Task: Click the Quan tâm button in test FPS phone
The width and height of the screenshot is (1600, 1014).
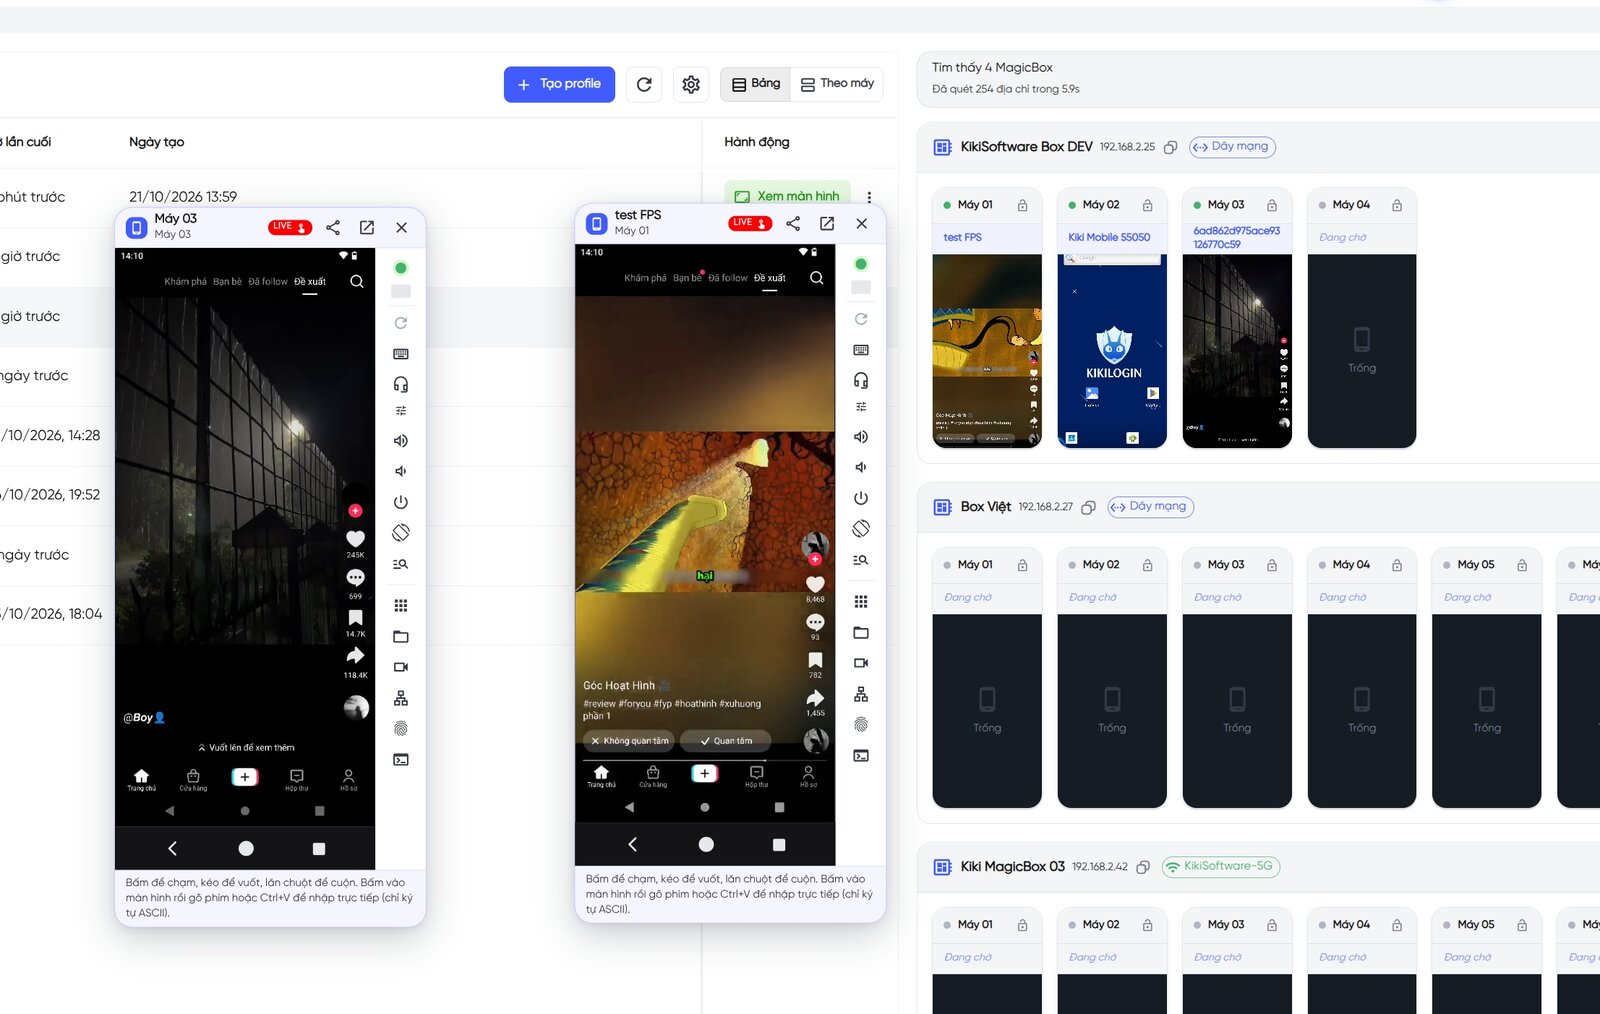Action: coord(726,741)
